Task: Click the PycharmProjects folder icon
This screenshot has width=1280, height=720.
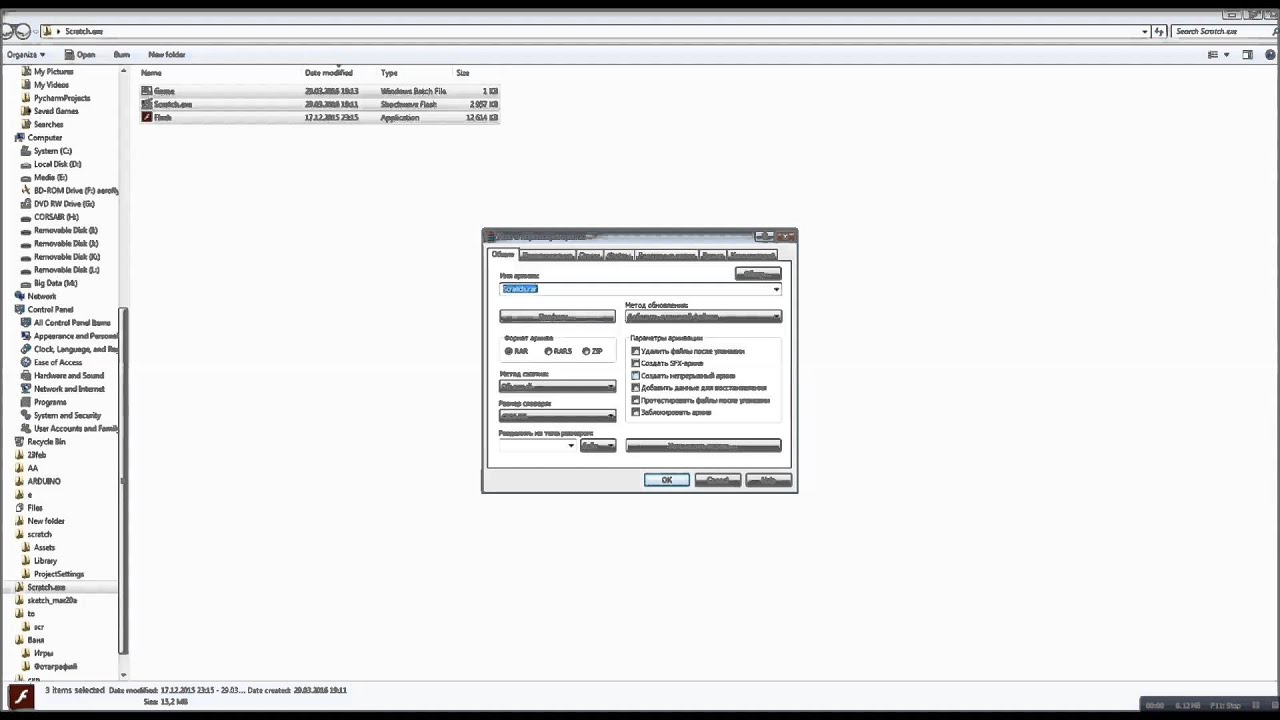Action: click(x=26, y=98)
